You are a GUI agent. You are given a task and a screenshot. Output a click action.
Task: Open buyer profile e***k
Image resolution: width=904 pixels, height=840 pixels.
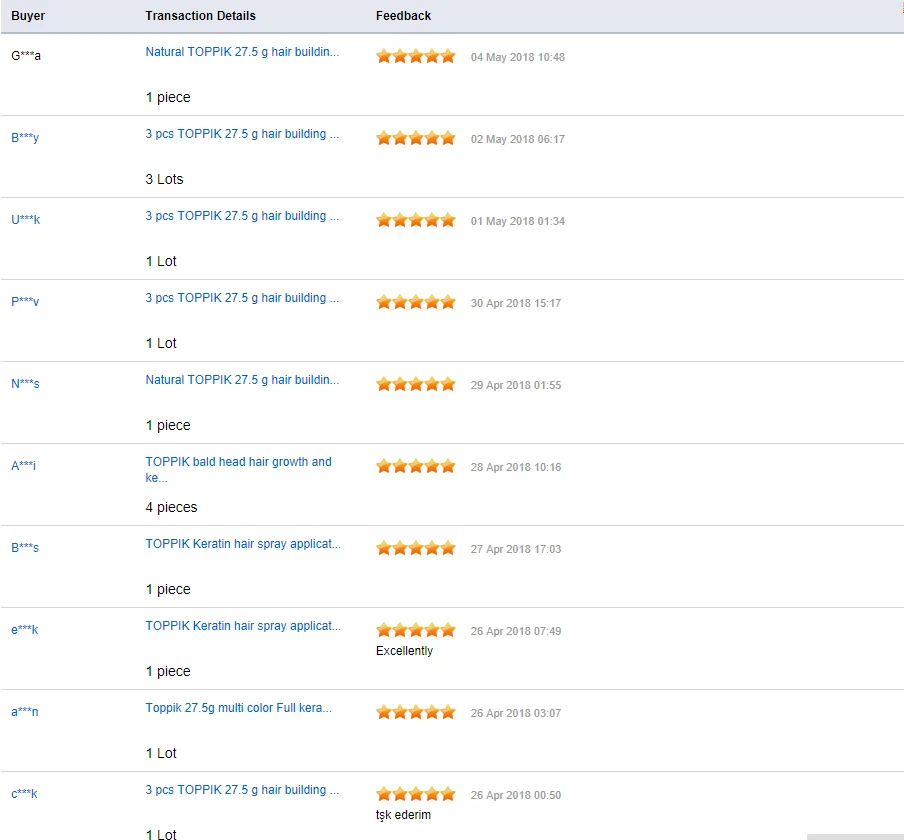(x=25, y=630)
